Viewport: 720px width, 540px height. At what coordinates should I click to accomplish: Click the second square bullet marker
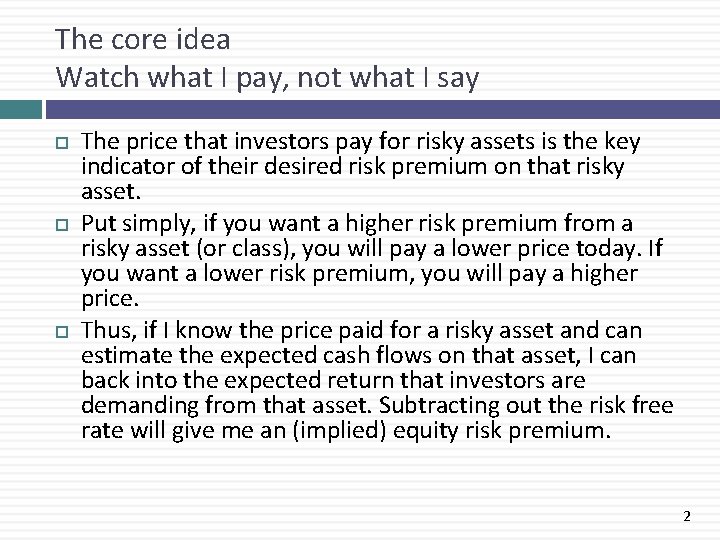coord(62,225)
